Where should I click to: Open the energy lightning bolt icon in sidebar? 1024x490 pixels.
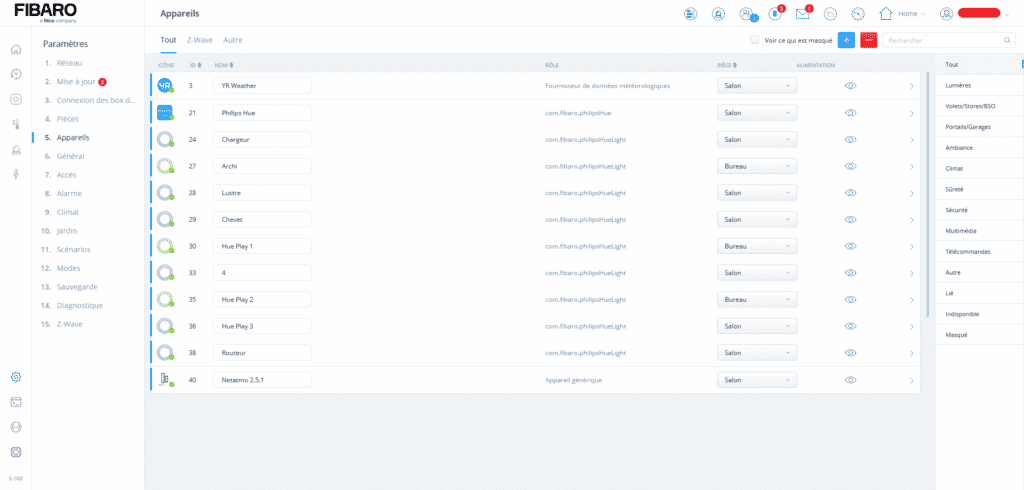coord(16,174)
